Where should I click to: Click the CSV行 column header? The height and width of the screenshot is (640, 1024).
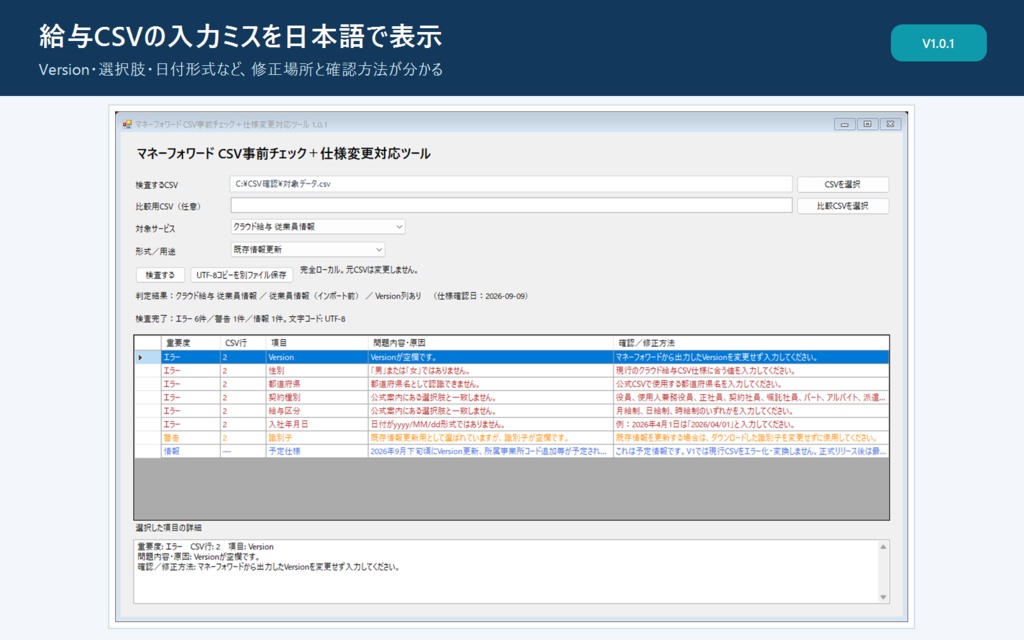click(x=242, y=343)
